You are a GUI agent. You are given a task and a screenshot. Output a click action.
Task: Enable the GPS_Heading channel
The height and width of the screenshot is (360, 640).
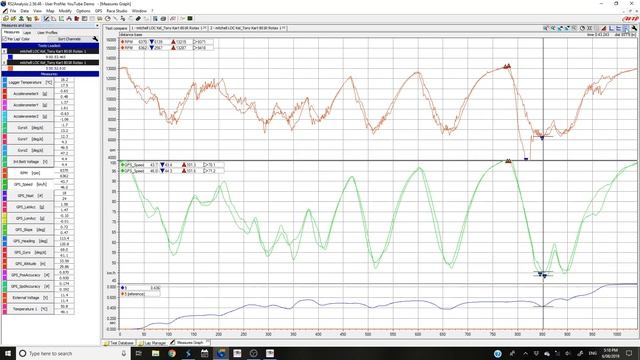(x=30, y=241)
